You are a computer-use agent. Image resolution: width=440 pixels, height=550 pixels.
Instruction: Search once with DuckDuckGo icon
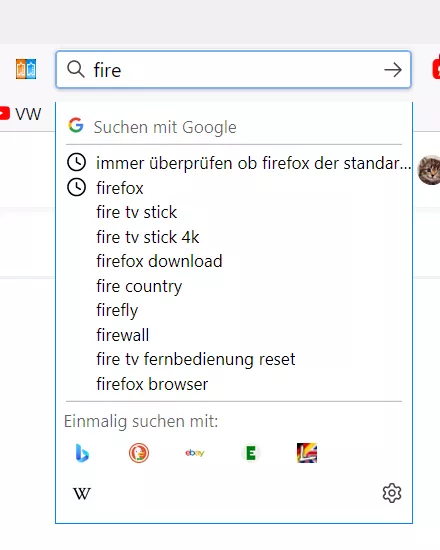pyautogui.click(x=139, y=453)
